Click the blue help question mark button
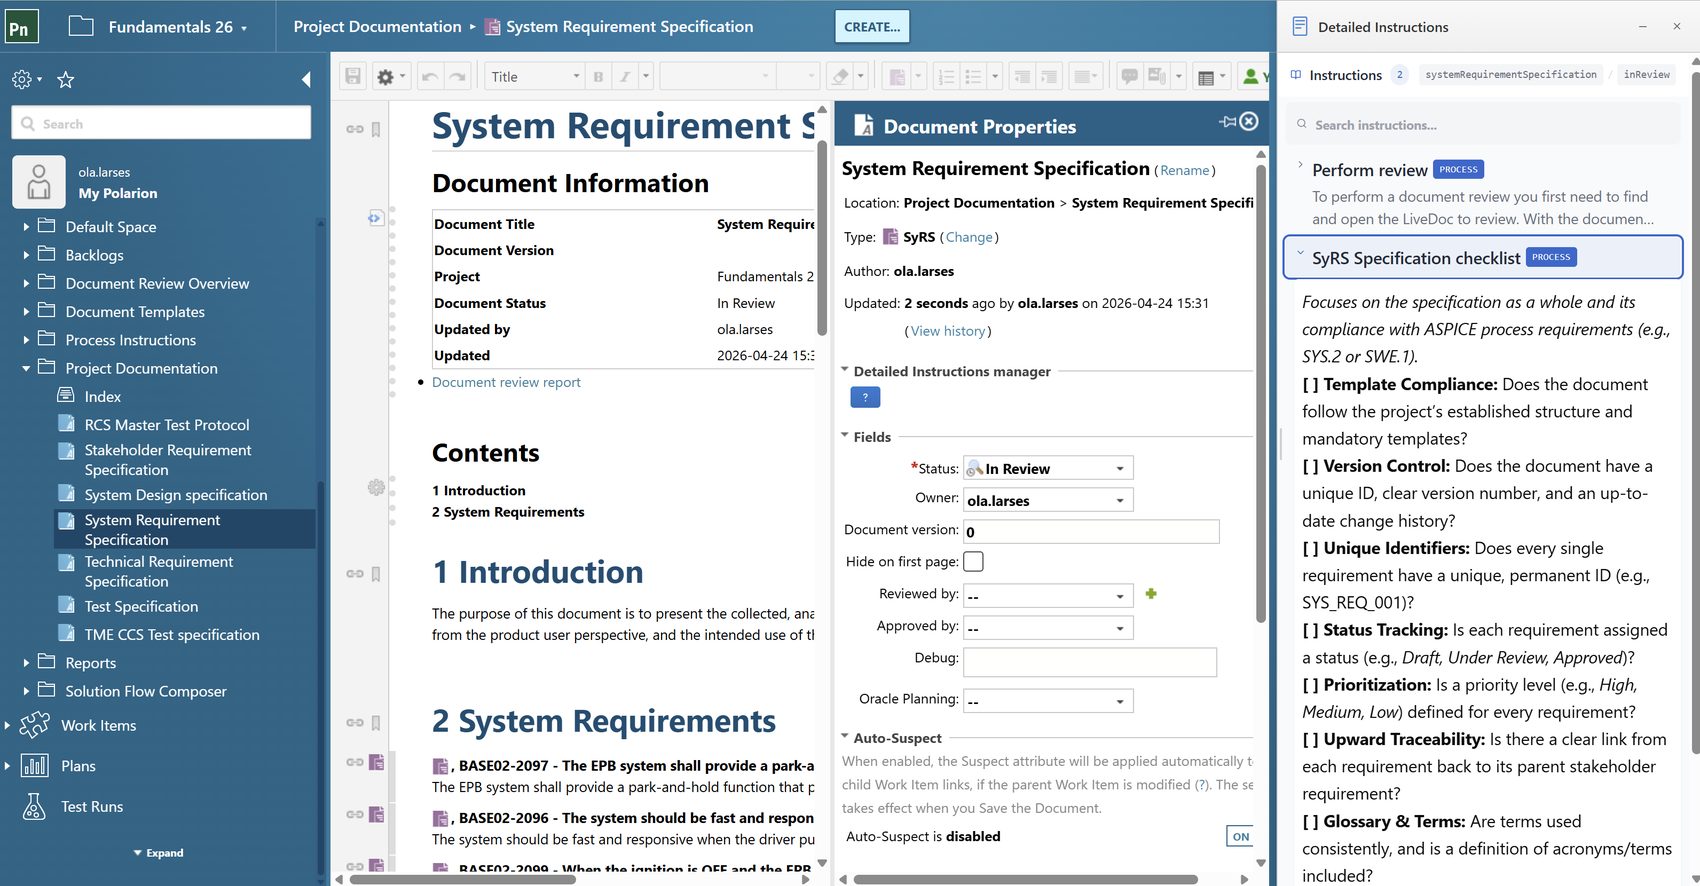Image resolution: width=1700 pixels, height=886 pixels. (865, 398)
